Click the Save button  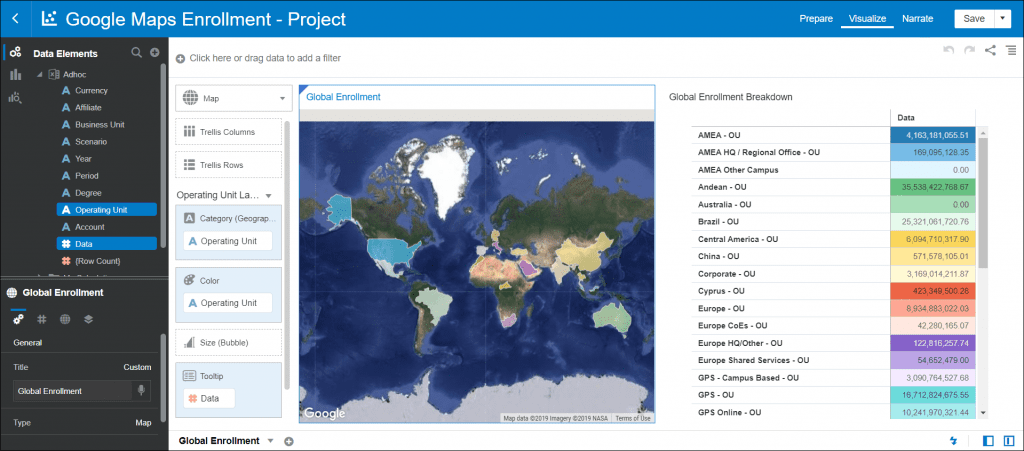coord(974,18)
